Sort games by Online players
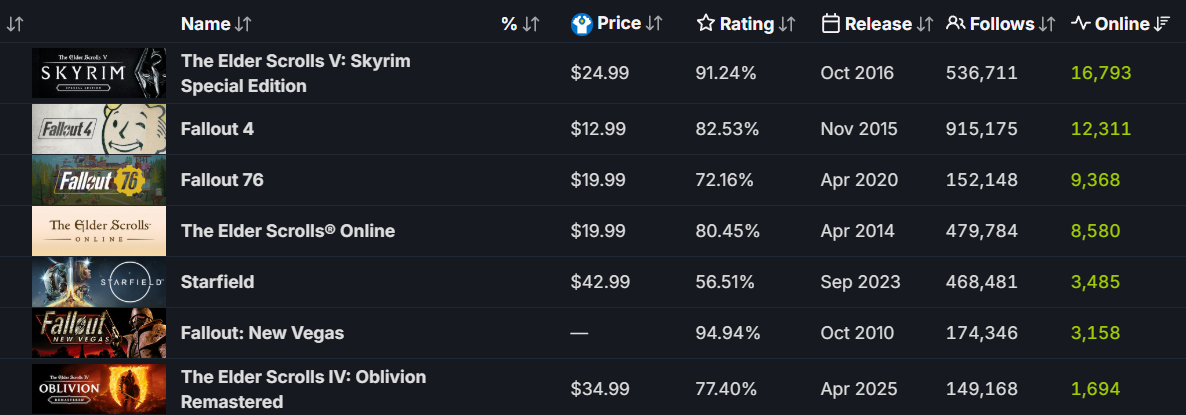This screenshot has width=1186, height=415. [1121, 24]
